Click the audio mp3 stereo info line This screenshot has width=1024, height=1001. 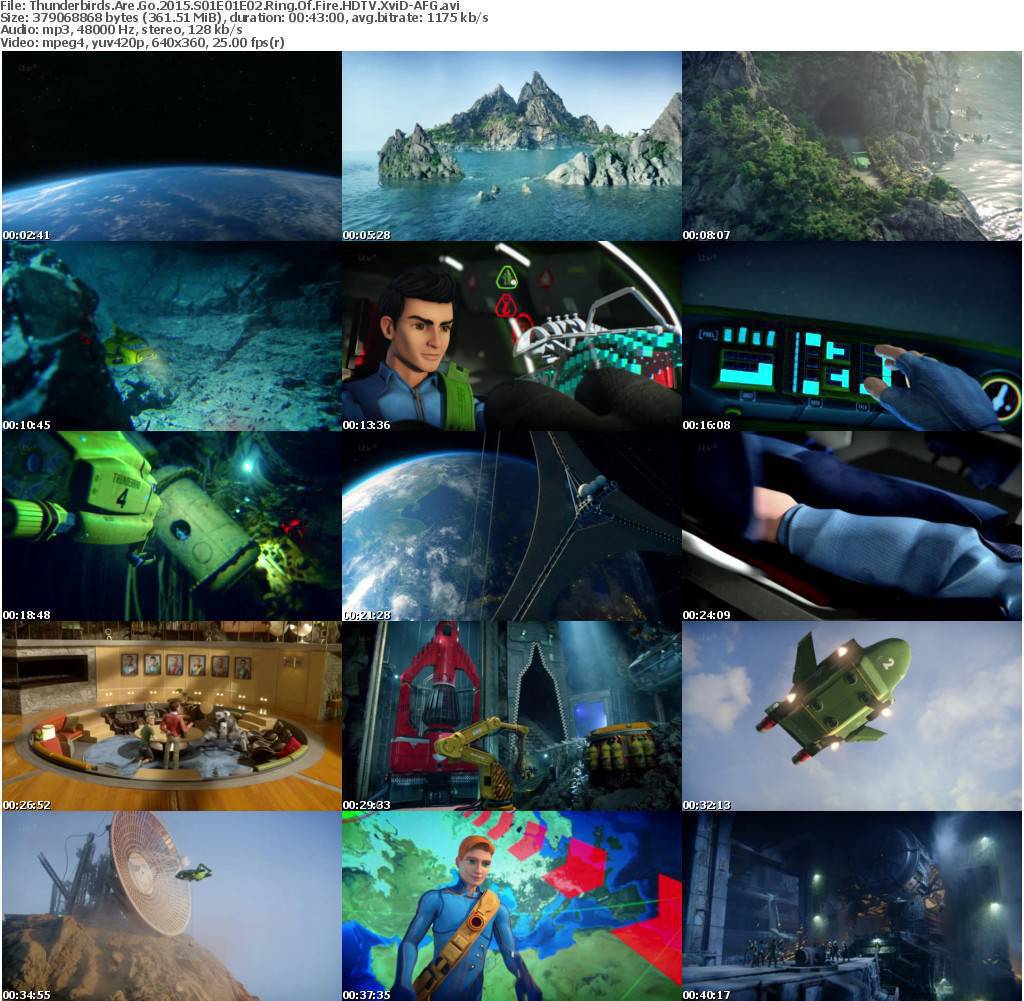point(120,30)
